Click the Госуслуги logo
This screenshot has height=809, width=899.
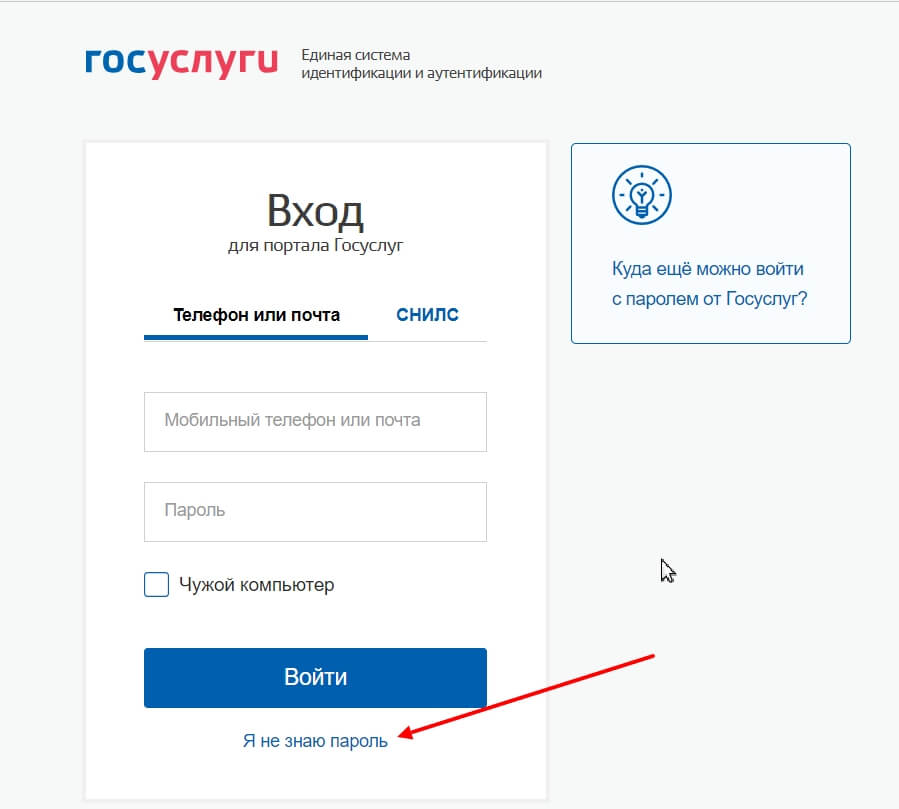tap(182, 62)
